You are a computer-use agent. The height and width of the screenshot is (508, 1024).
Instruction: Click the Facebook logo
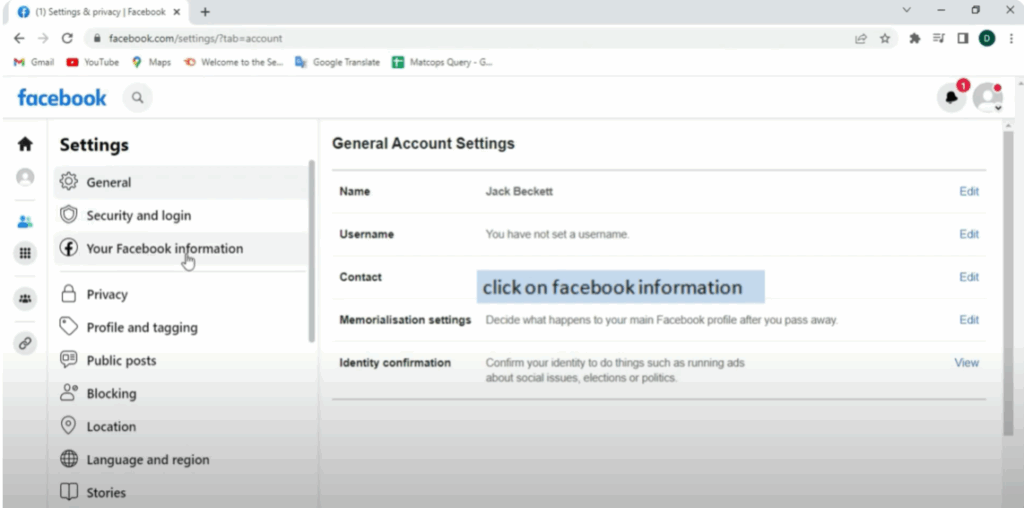(61, 98)
